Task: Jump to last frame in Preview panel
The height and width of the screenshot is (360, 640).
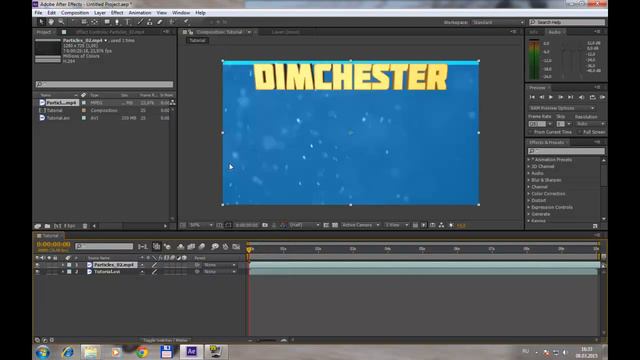Action: click(x=571, y=97)
